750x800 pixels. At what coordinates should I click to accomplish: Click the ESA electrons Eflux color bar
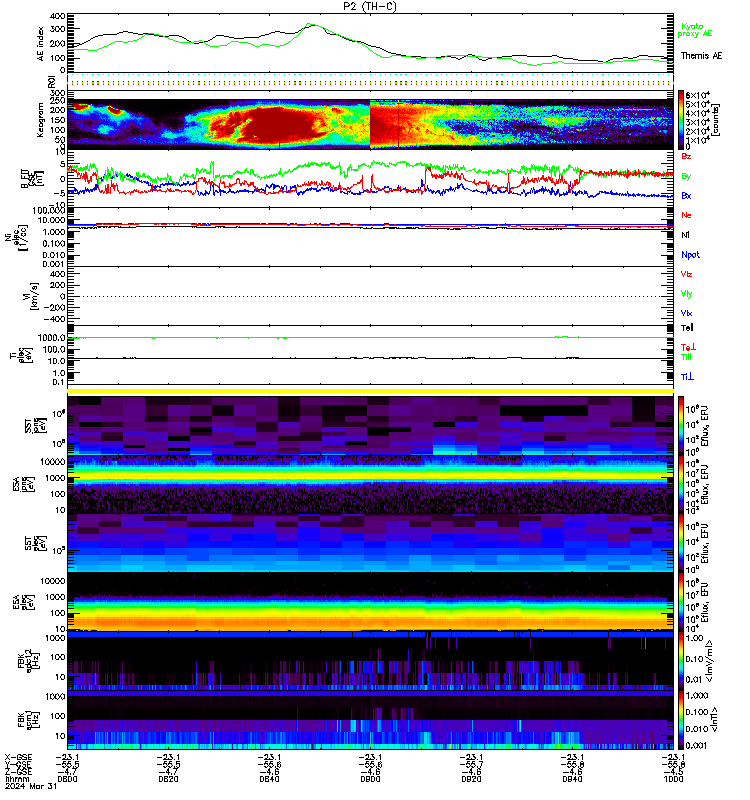(681, 602)
